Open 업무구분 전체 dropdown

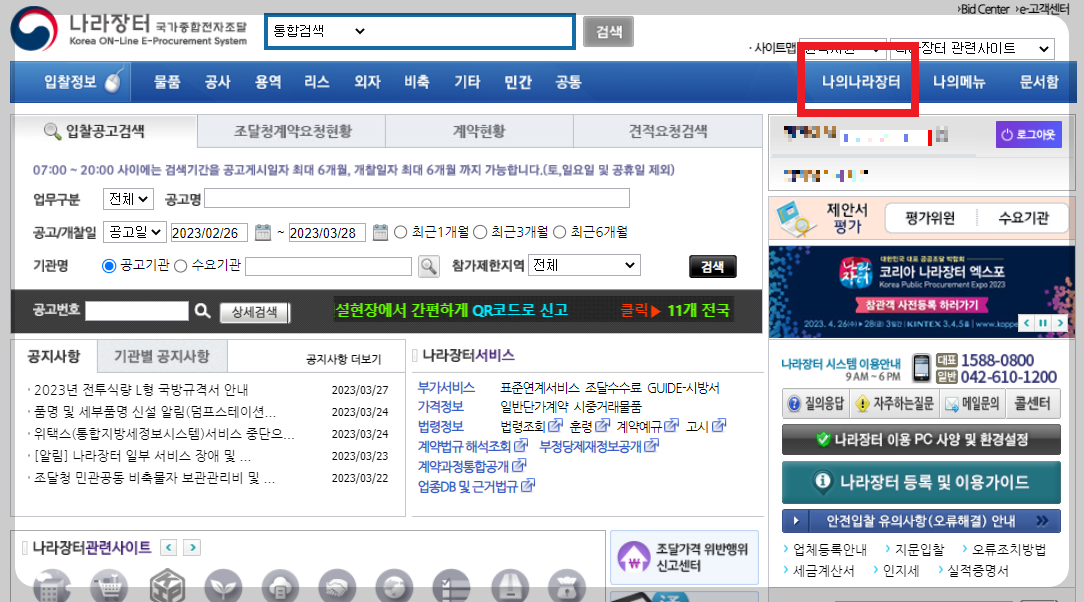pyautogui.click(x=128, y=199)
